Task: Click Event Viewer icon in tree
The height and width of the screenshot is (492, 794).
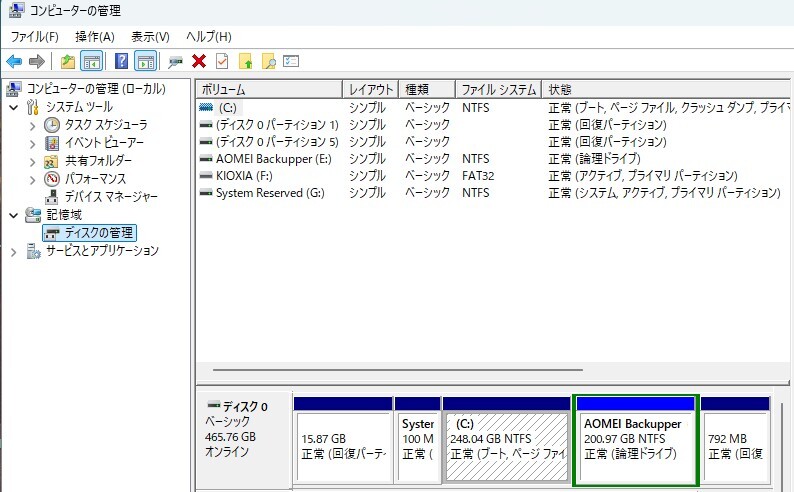Action: coord(52,143)
